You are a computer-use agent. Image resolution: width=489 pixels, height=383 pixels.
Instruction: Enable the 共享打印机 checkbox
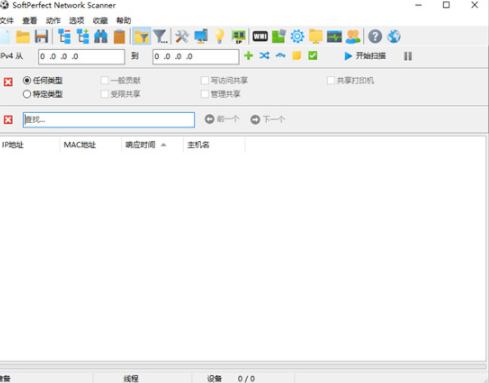[331, 80]
